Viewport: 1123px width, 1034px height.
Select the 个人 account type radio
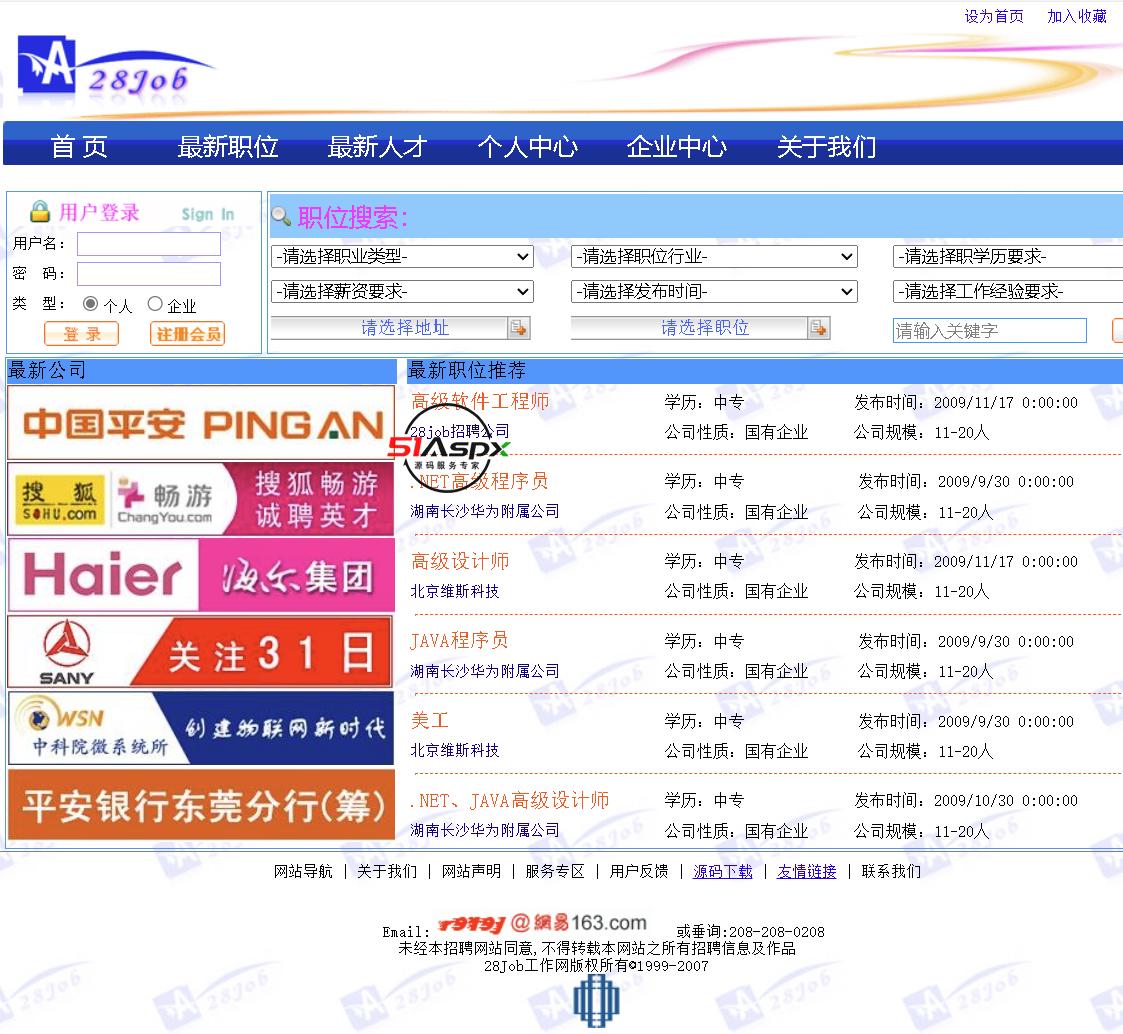click(x=90, y=304)
